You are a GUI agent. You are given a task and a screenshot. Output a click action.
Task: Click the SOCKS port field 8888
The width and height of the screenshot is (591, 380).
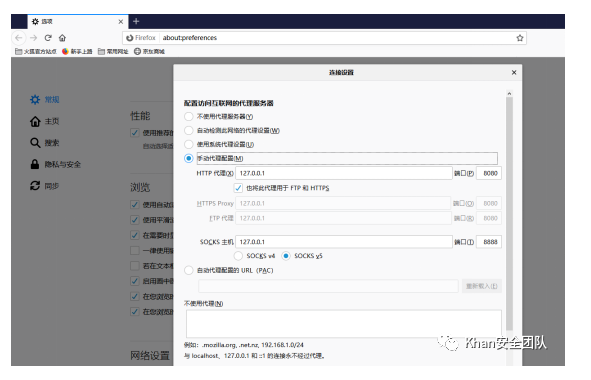pyautogui.click(x=489, y=242)
